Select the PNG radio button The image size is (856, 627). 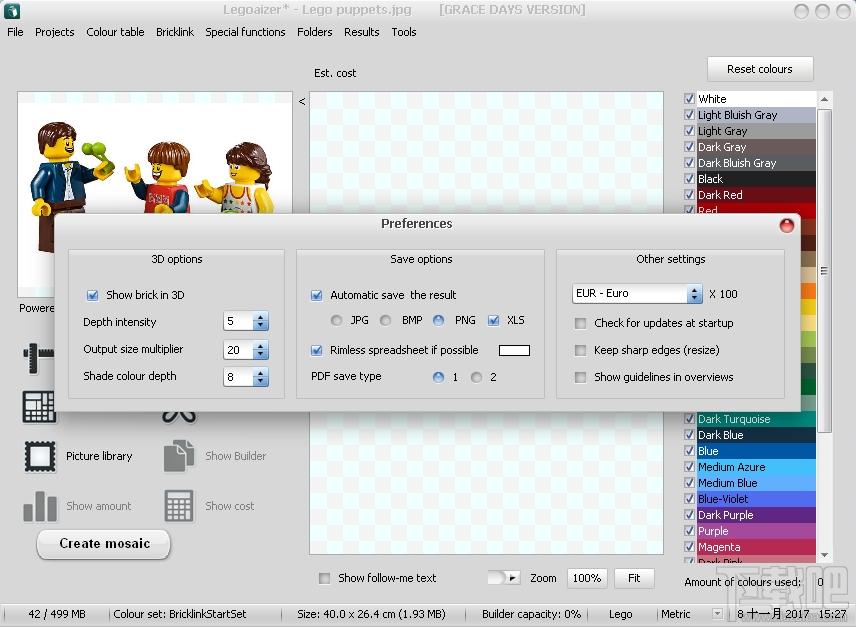[438, 320]
